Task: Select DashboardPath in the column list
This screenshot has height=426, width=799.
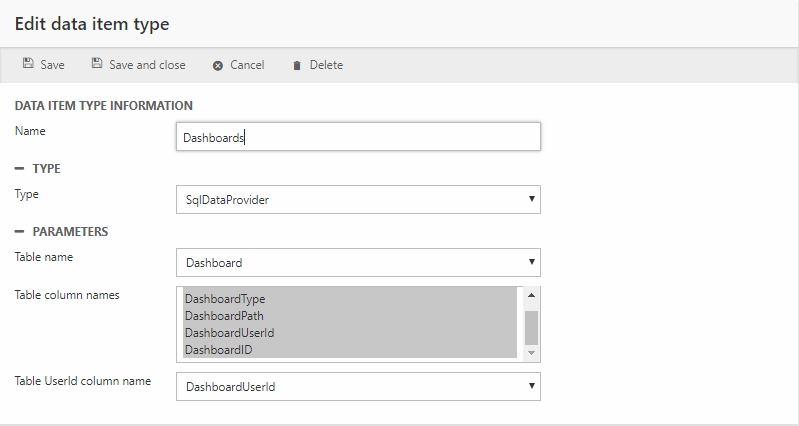Action: click(x=224, y=316)
